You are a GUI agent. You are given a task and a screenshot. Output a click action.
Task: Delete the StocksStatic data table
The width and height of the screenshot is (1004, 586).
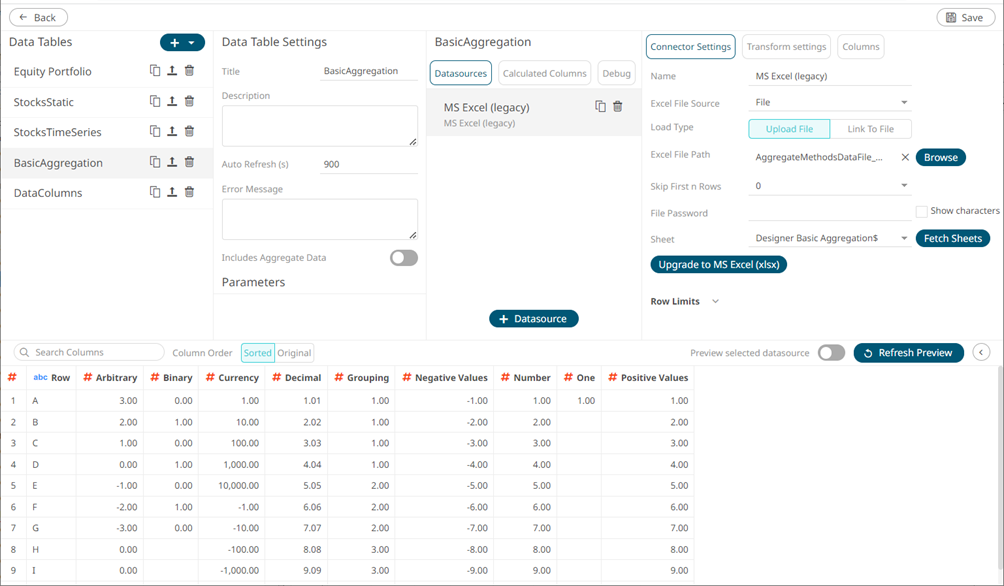point(189,101)
